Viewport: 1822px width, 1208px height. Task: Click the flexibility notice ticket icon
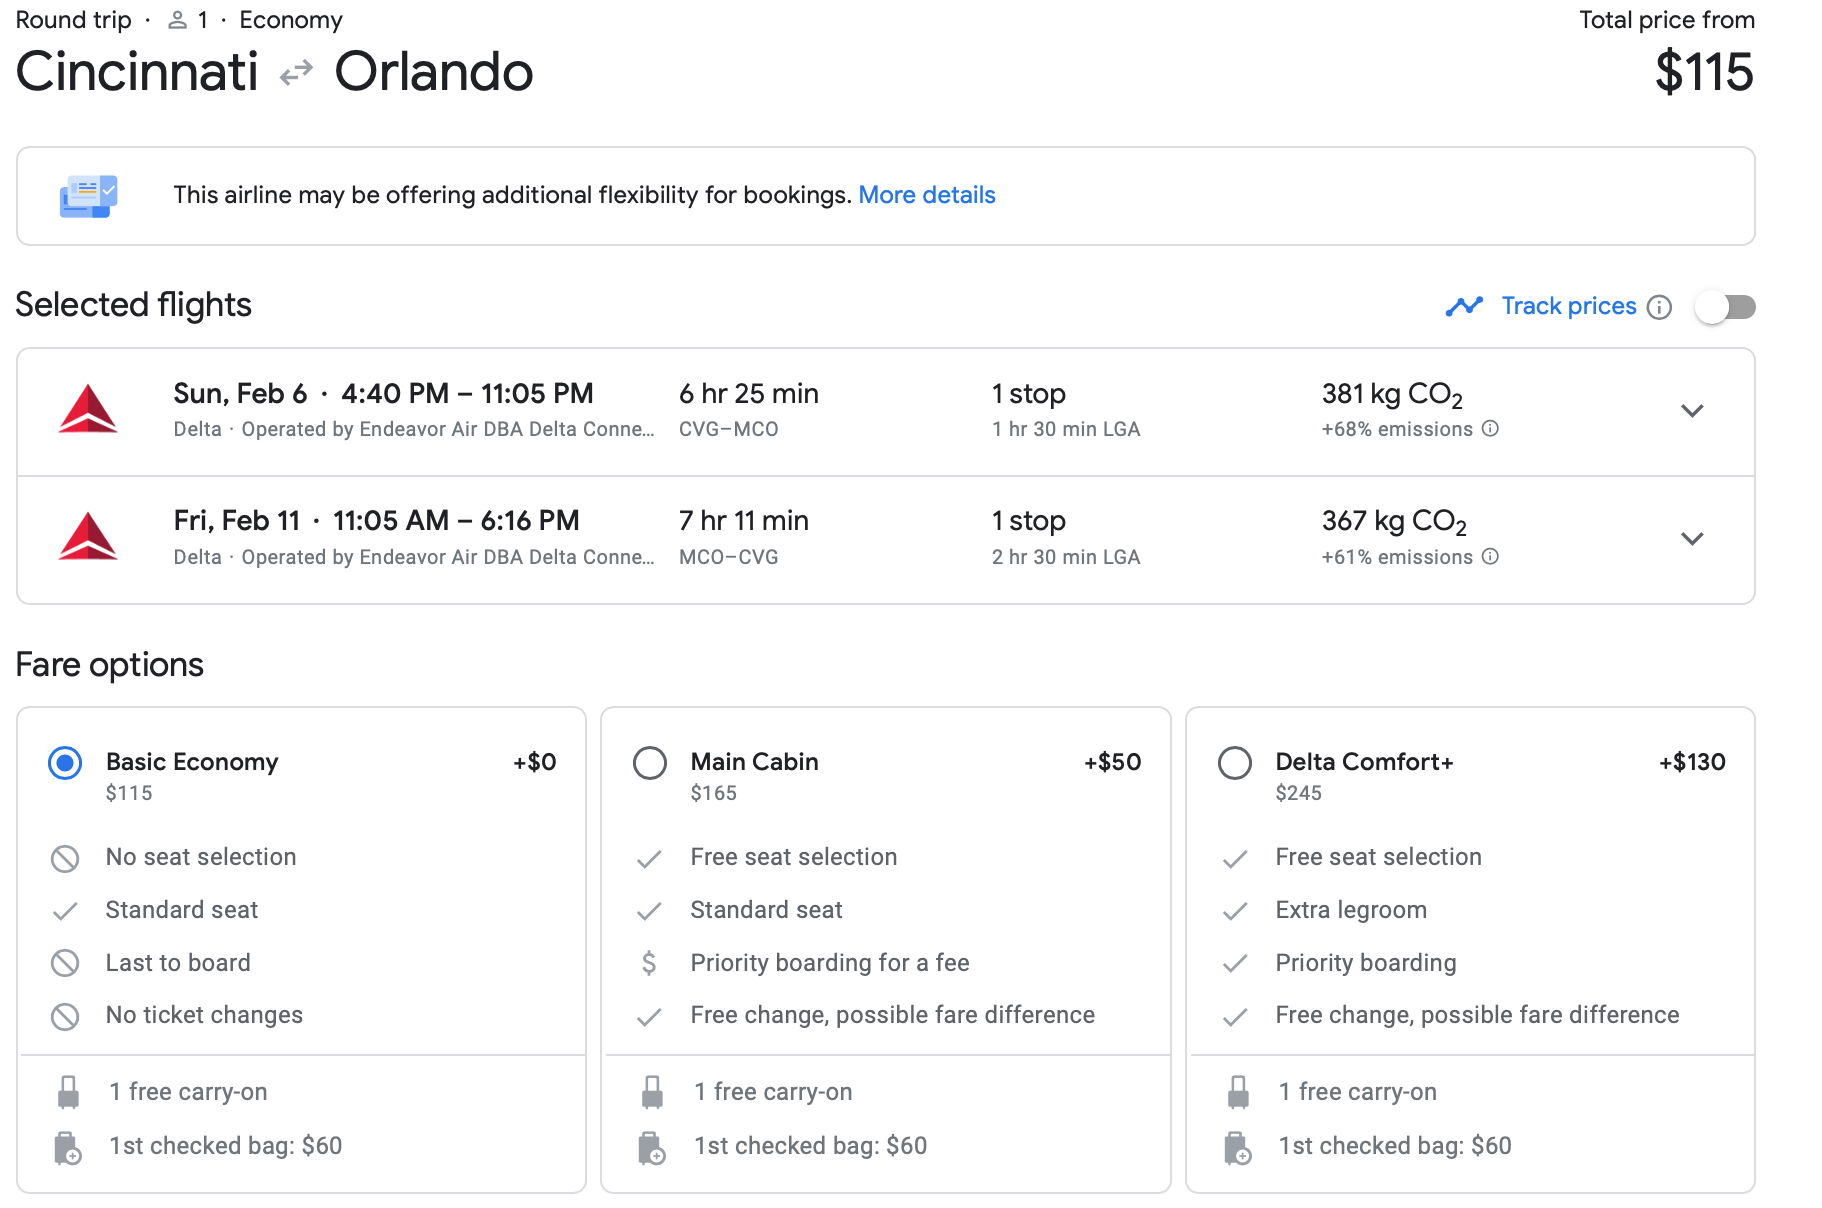88,196
